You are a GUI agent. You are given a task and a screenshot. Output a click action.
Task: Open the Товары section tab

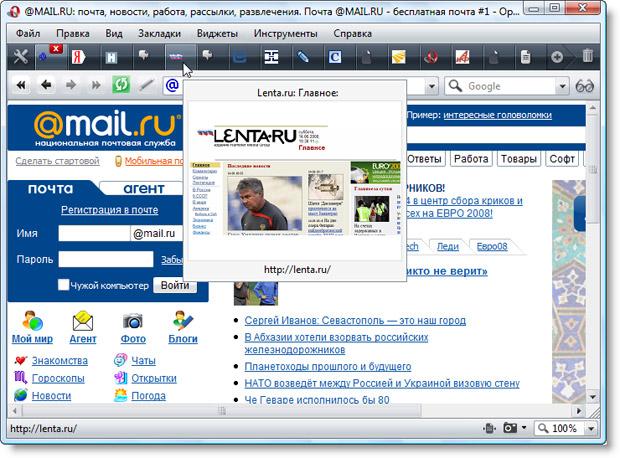519,159
